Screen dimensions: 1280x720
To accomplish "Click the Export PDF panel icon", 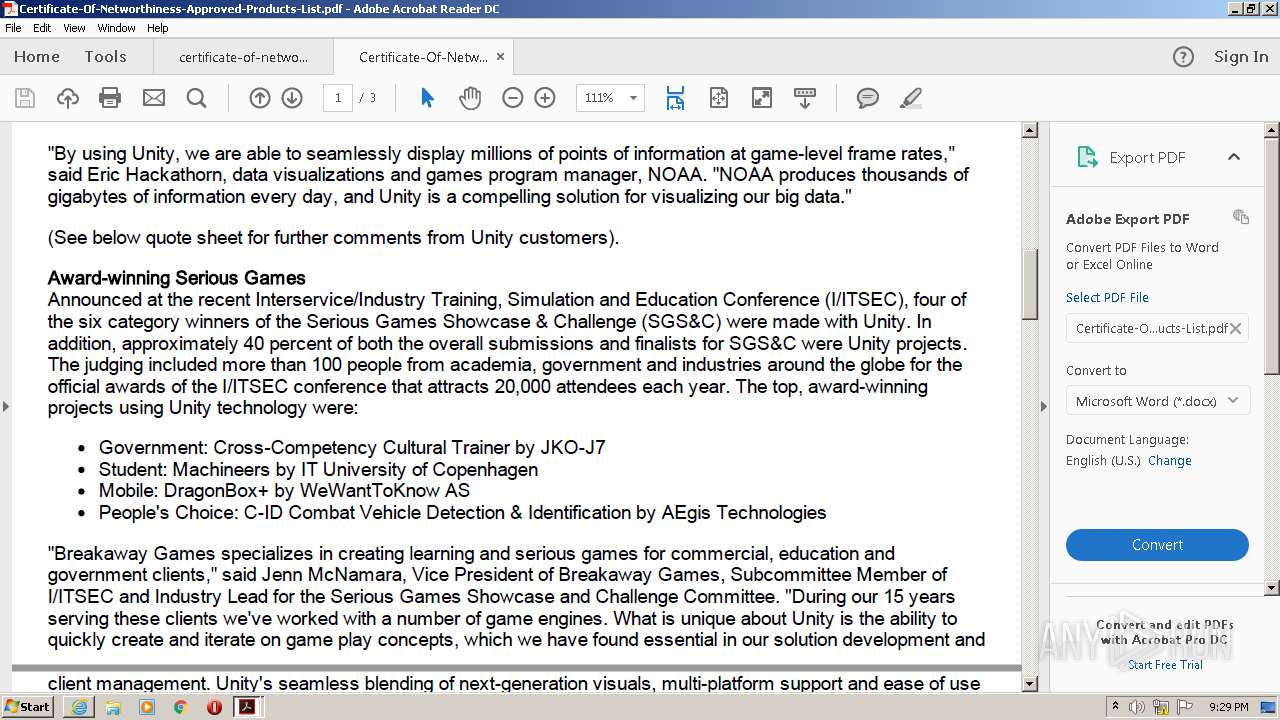I will tap(1086, 157).
